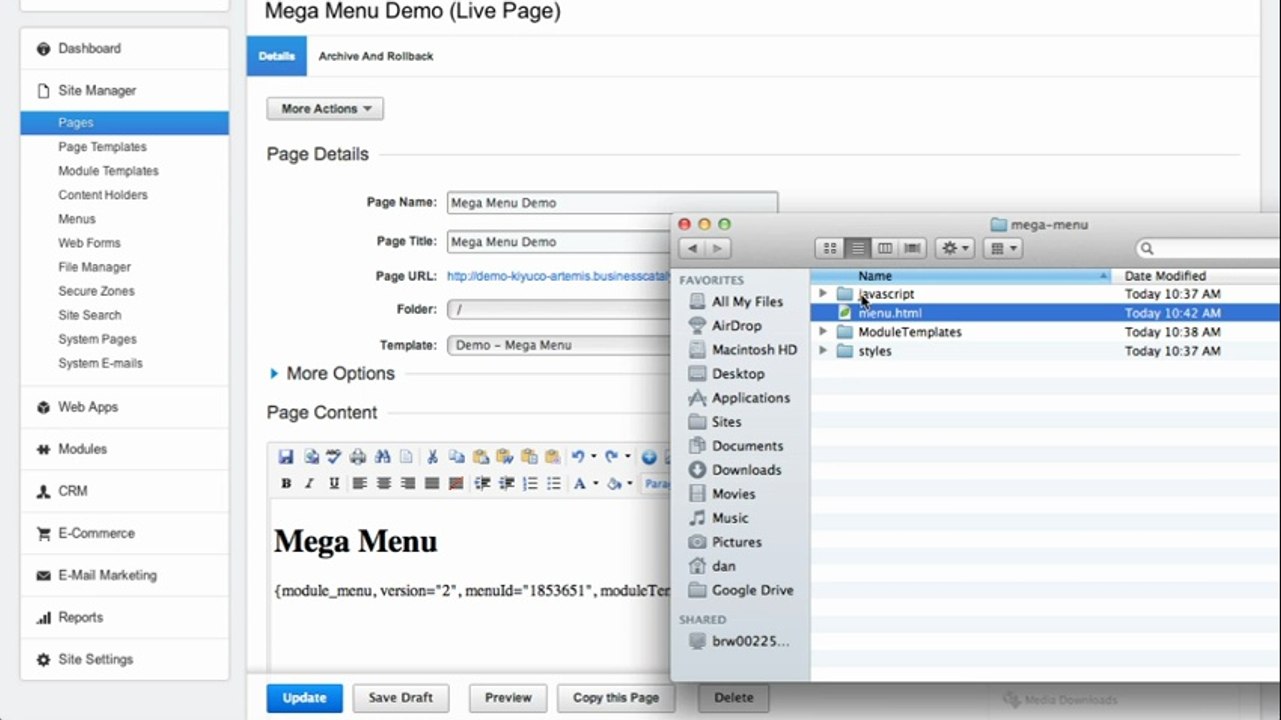This screenshot has height=720, width=1281.
Task: Open Finder action gear dropdown
Action: point(955,248)
